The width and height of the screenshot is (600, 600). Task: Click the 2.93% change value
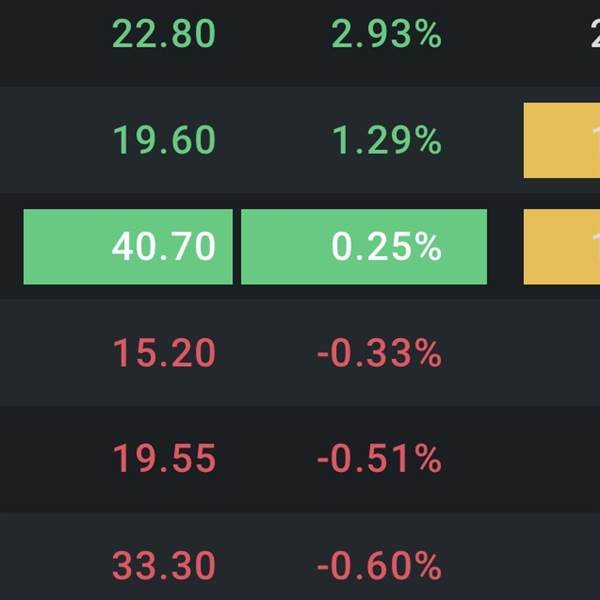[x=386, y=35]
